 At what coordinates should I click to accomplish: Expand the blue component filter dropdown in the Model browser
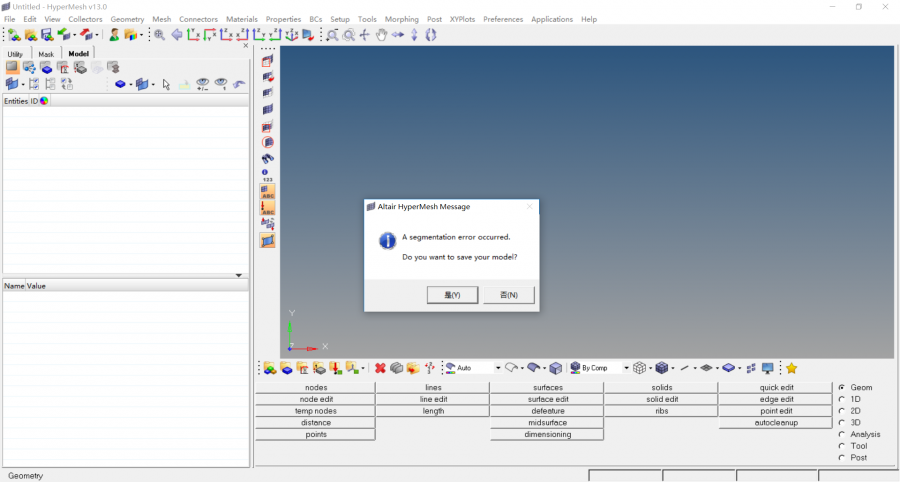pos(131,84)
